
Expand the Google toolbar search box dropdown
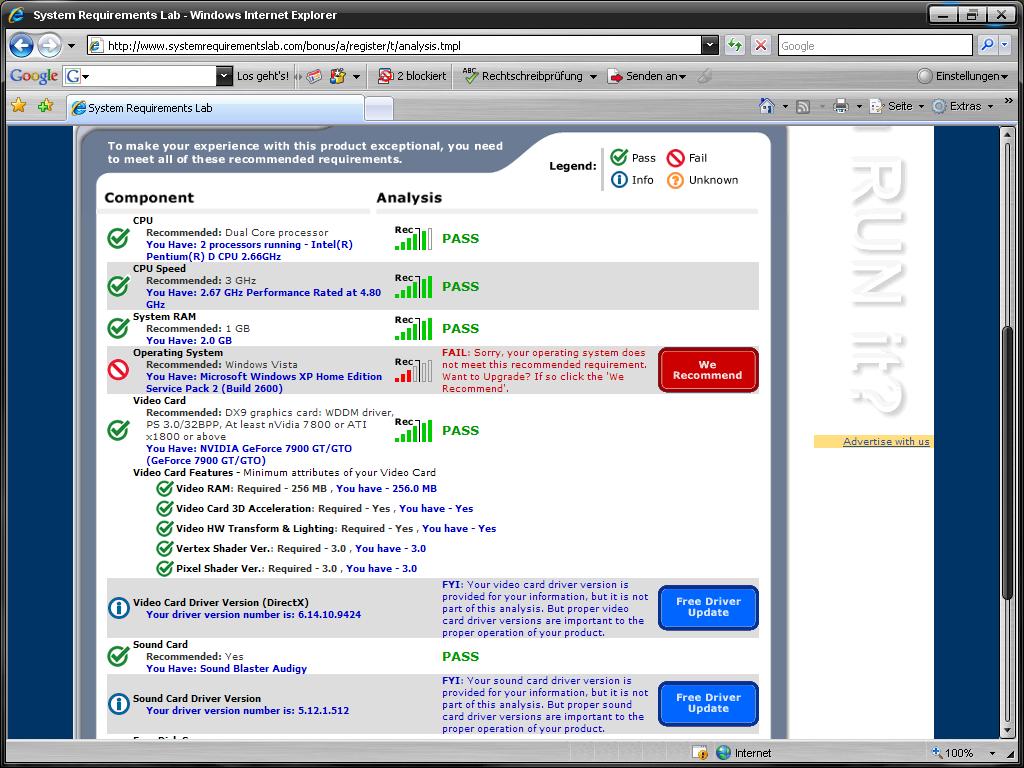(224, 76)
